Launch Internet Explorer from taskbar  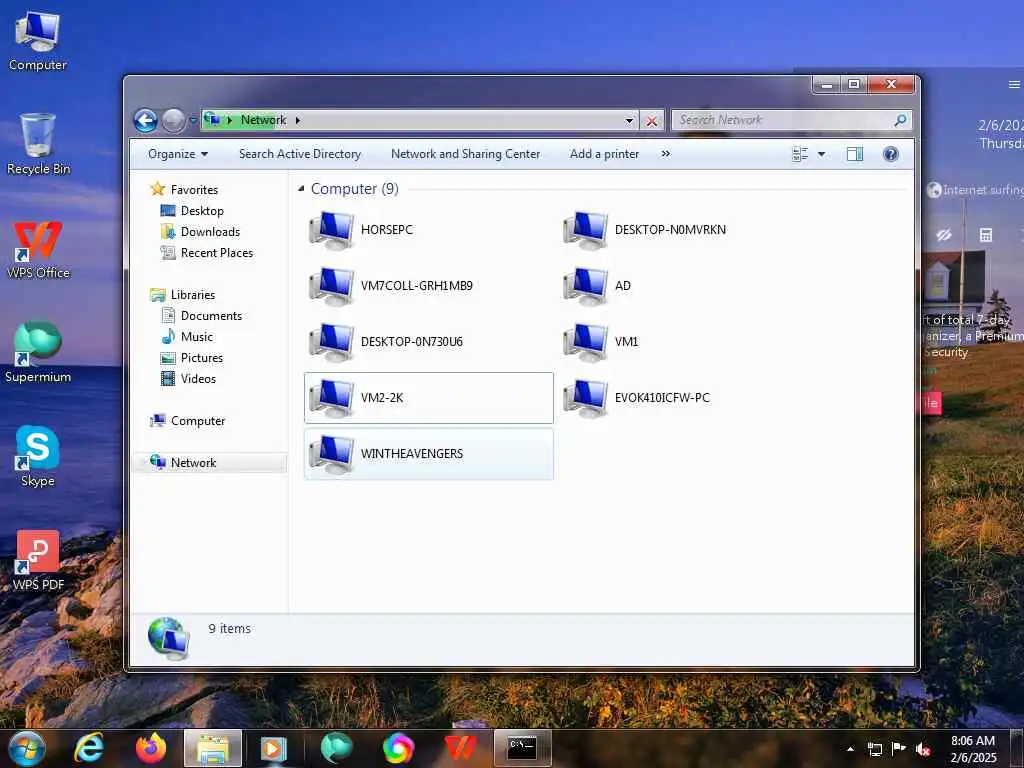88,748
